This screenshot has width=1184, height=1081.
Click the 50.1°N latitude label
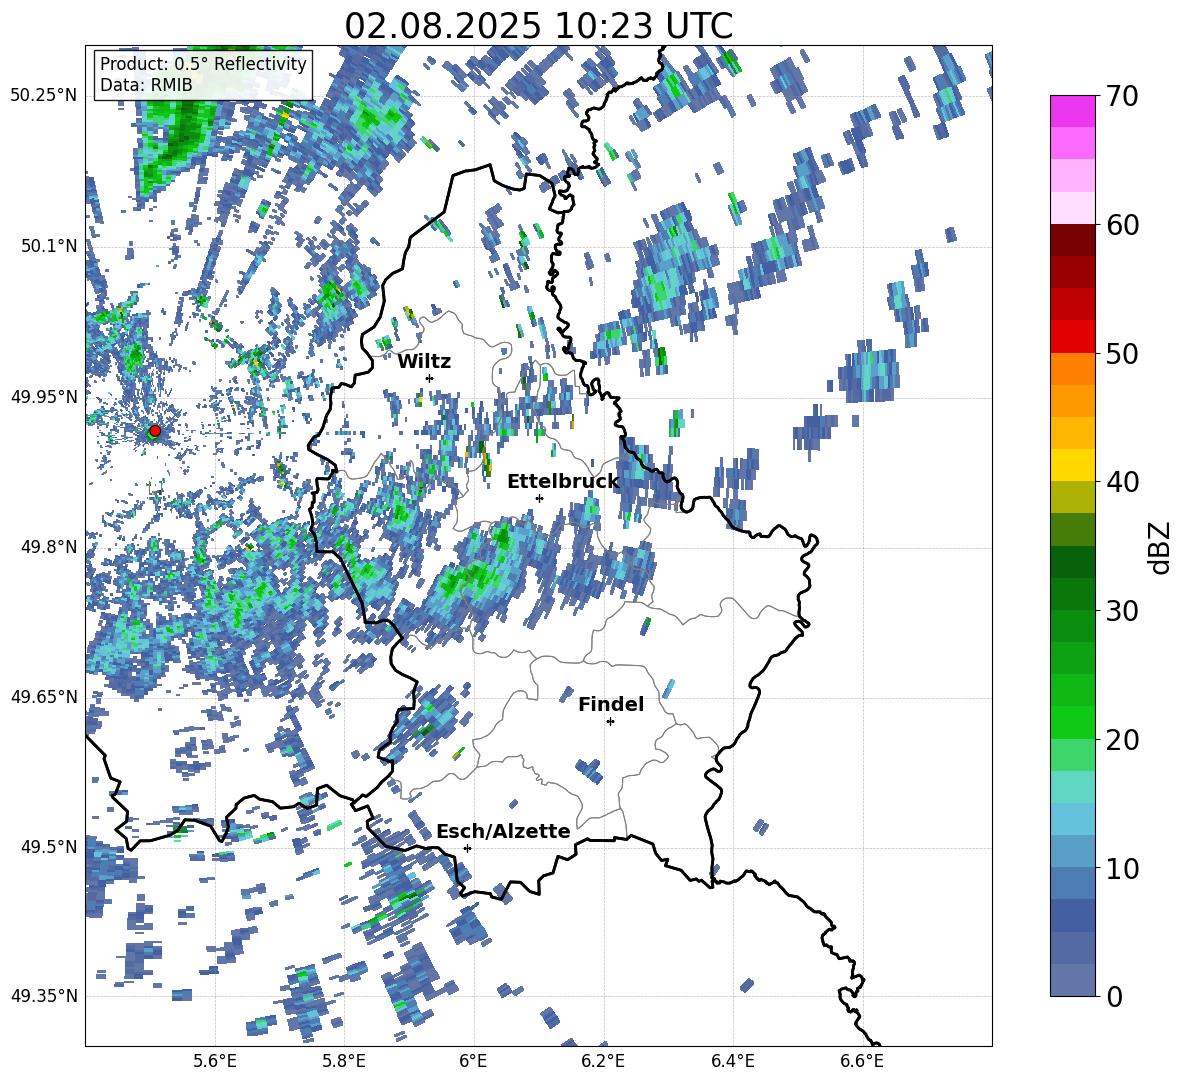pyautogui.click(x=49, y=247)
